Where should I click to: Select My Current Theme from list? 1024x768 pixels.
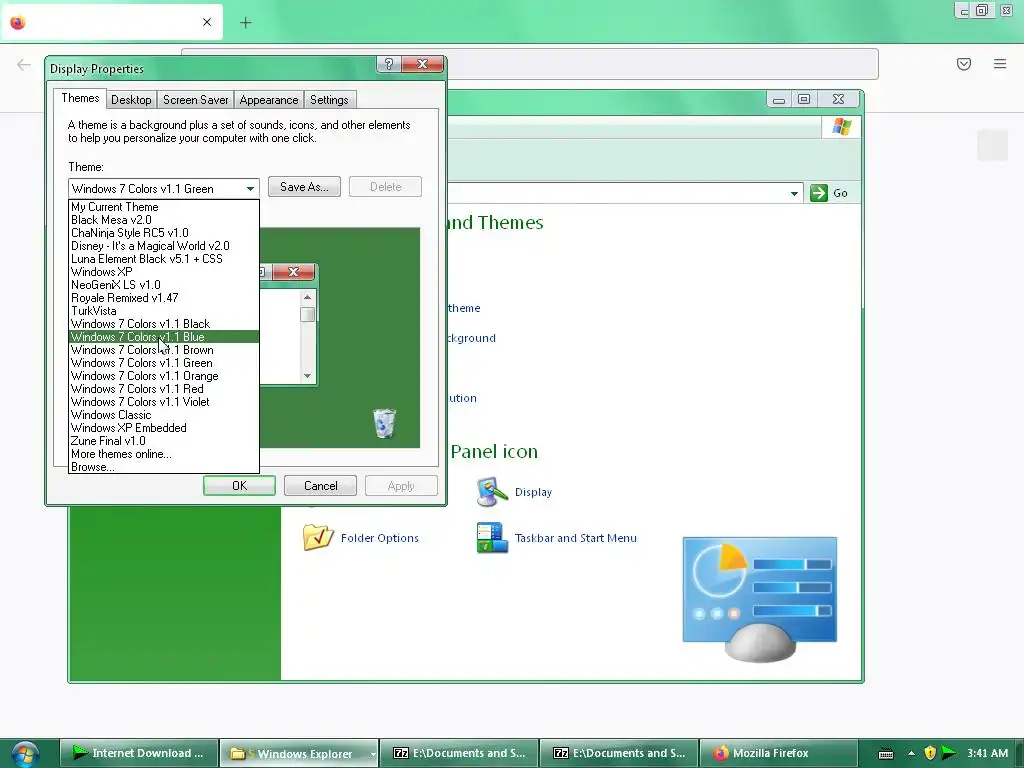coord(164,207)
